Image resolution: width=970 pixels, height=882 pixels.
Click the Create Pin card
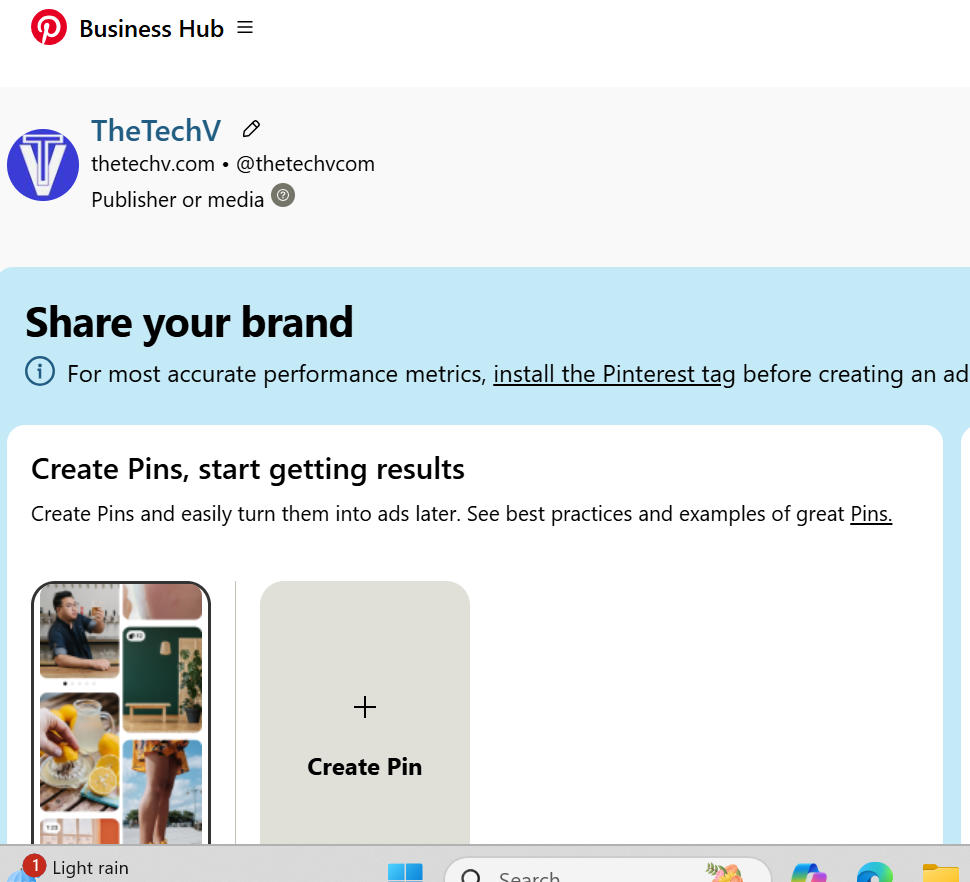365,713
